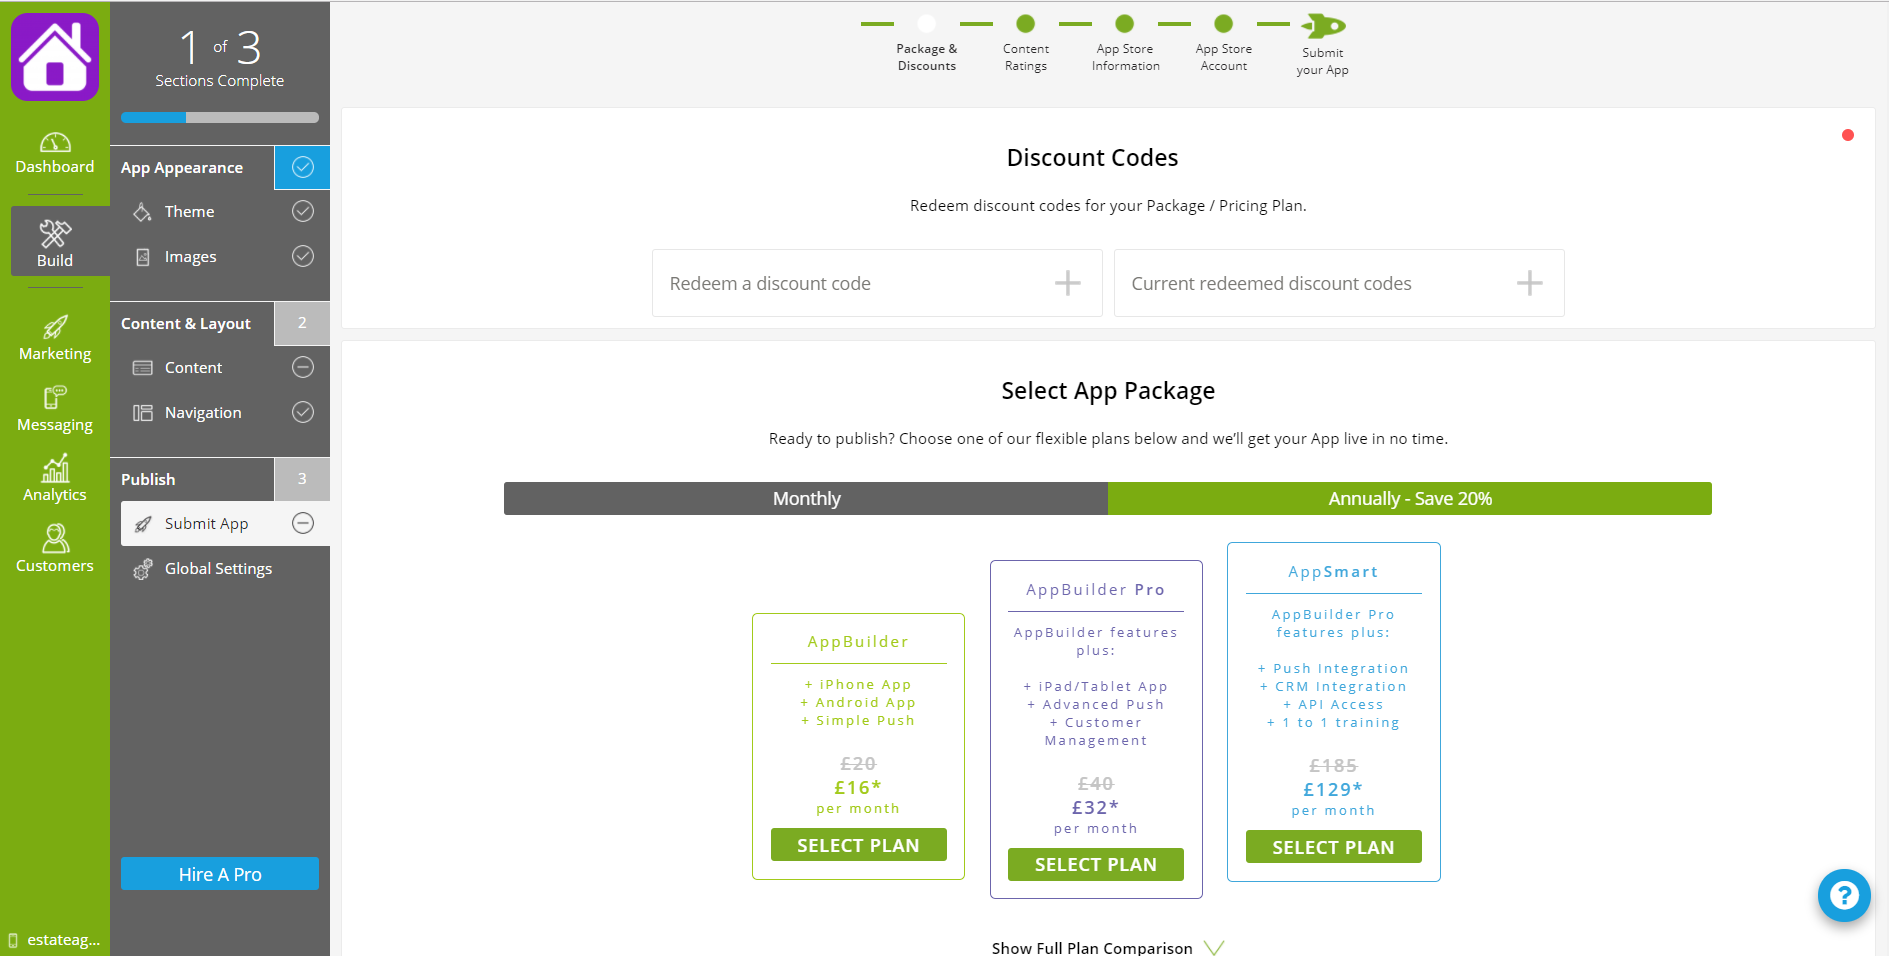Click the Content & Layout badge 2
The width and height of the screenshot is (1889, 956).
point(302,323)
